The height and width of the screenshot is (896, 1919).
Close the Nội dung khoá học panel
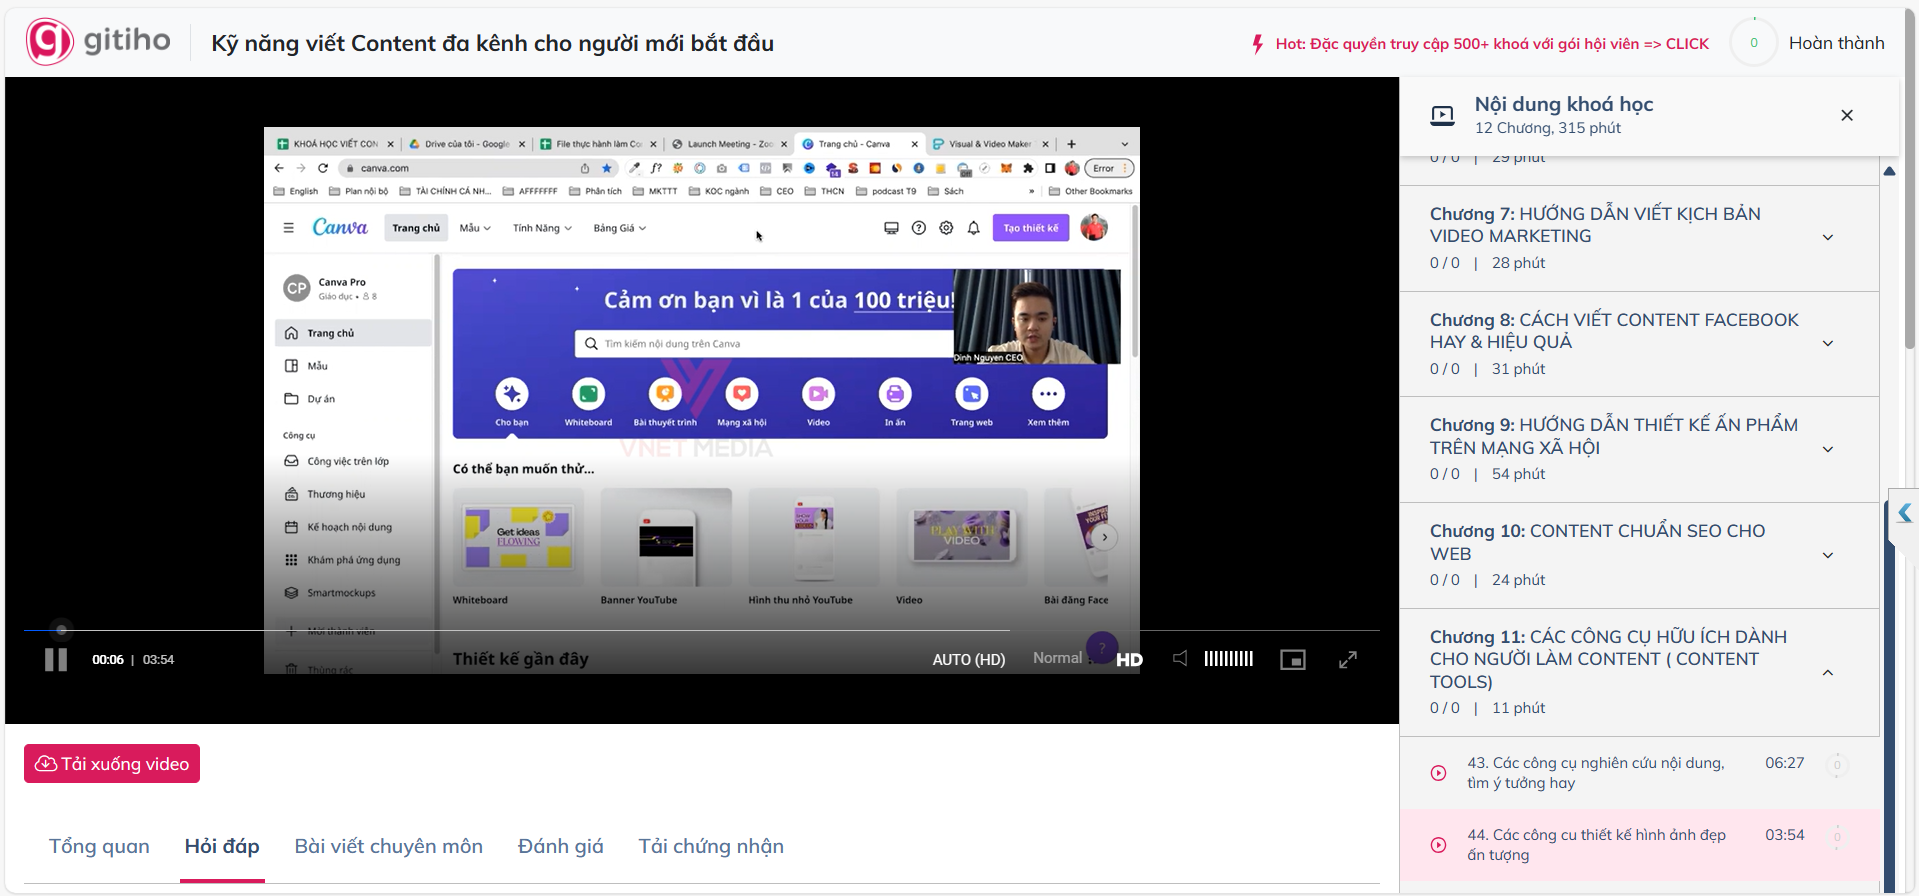click(x=1847, y=115)
